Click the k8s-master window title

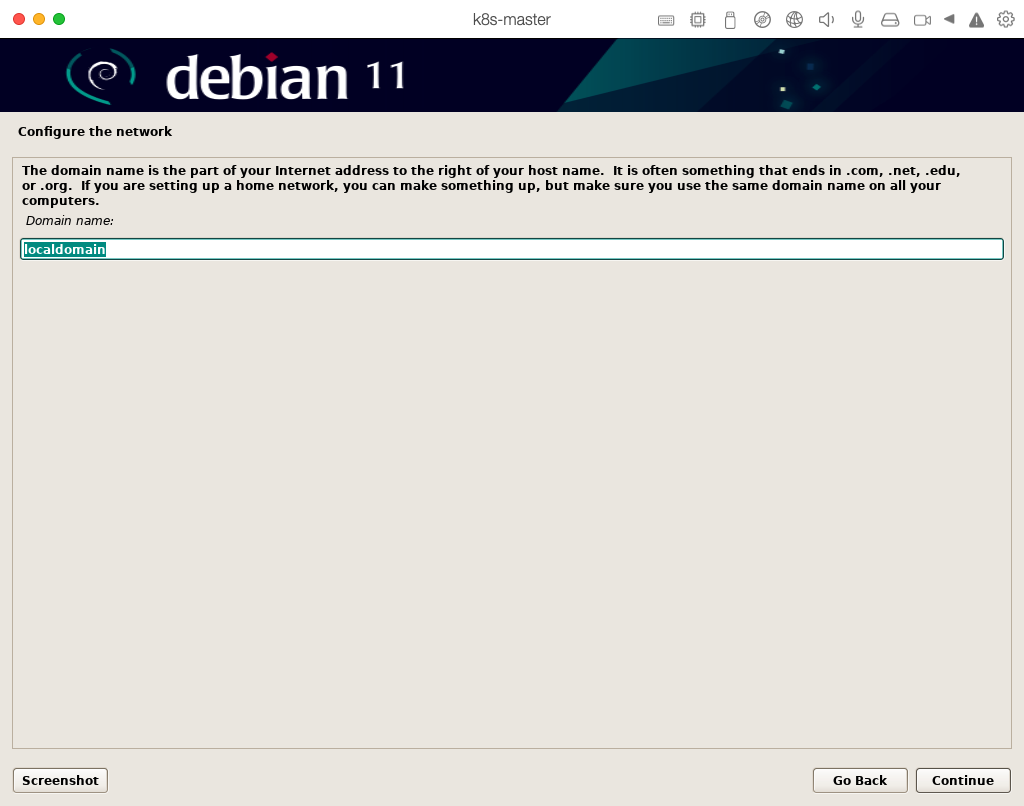point(511,20)
